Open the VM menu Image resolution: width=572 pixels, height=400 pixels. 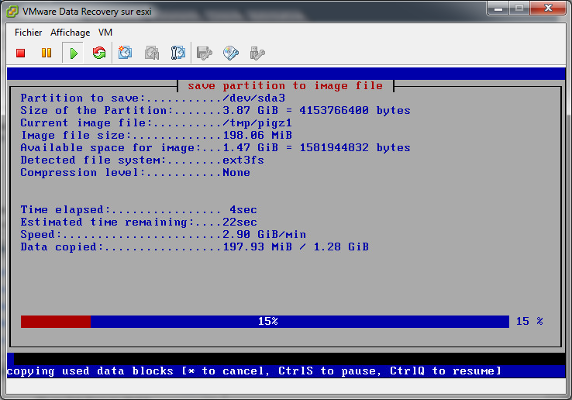[105, 33]
